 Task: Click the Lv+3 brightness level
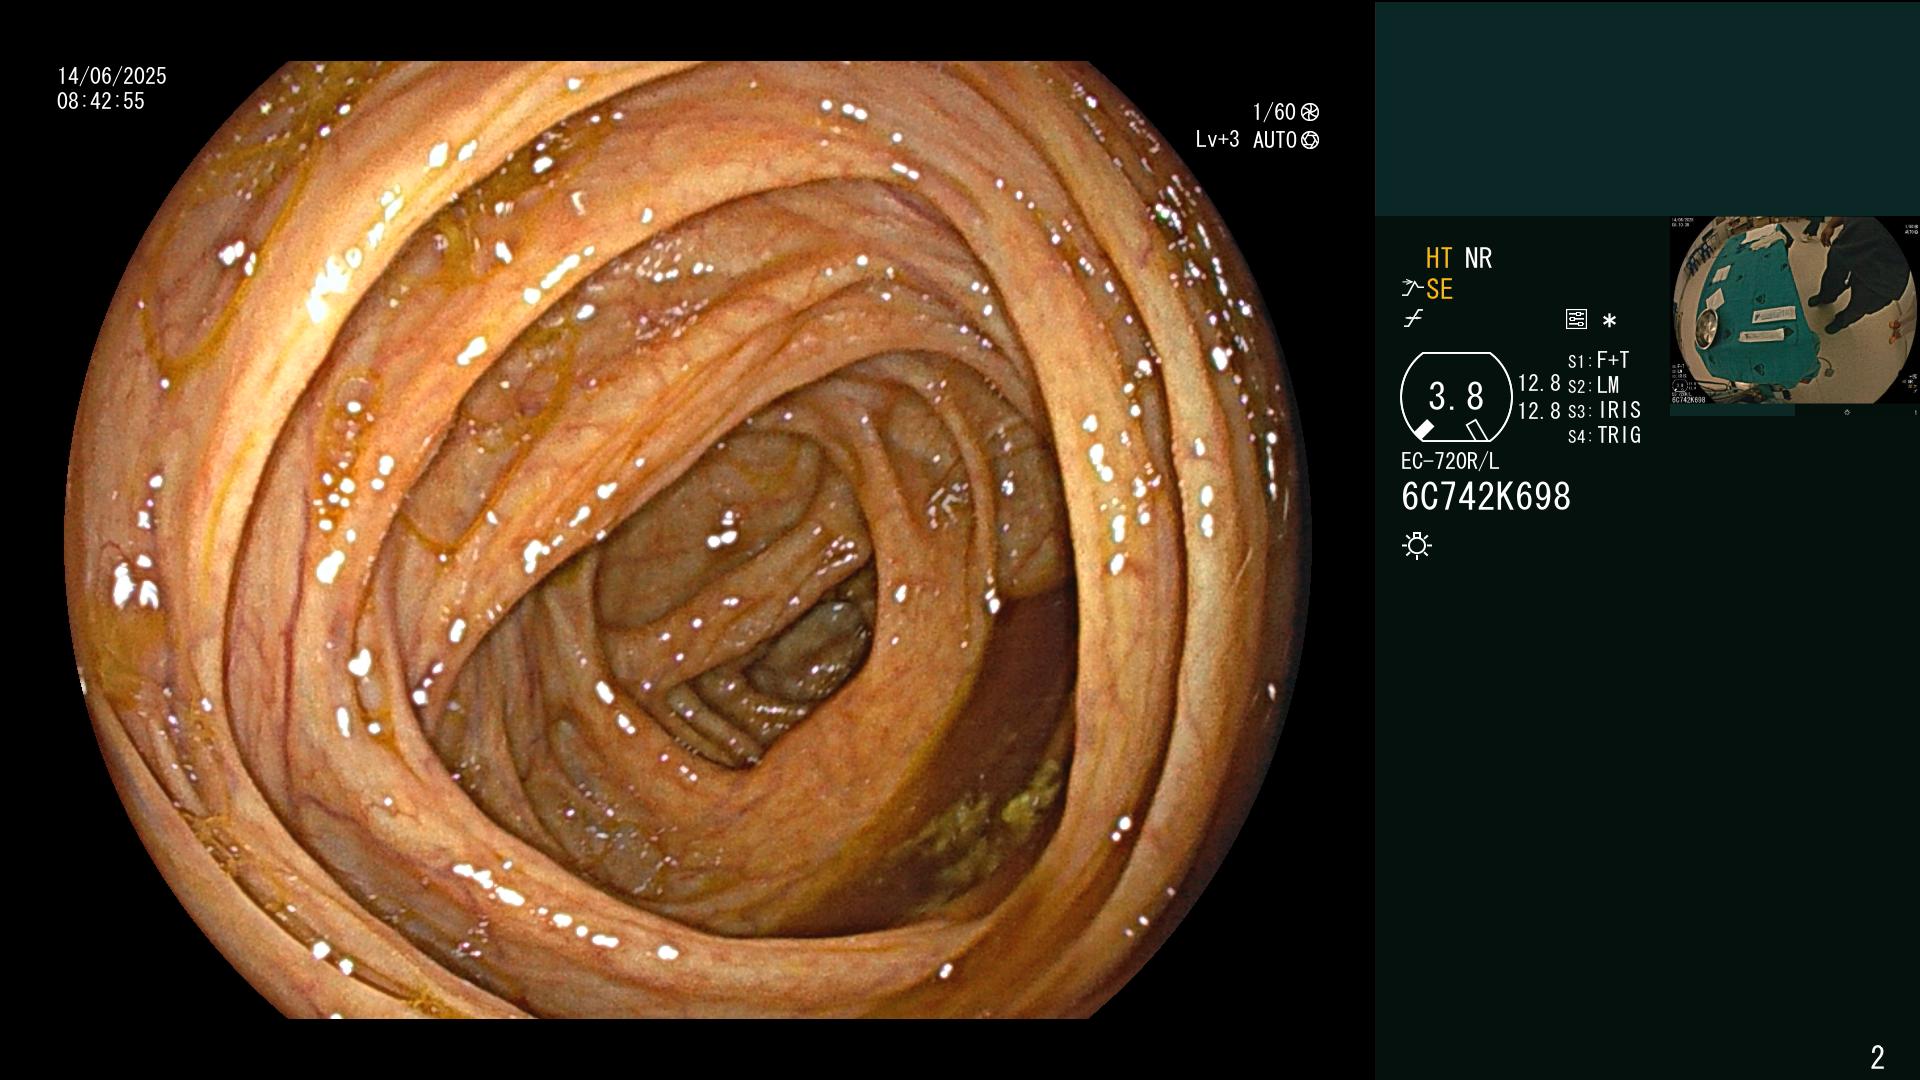tap(1217, 140)
